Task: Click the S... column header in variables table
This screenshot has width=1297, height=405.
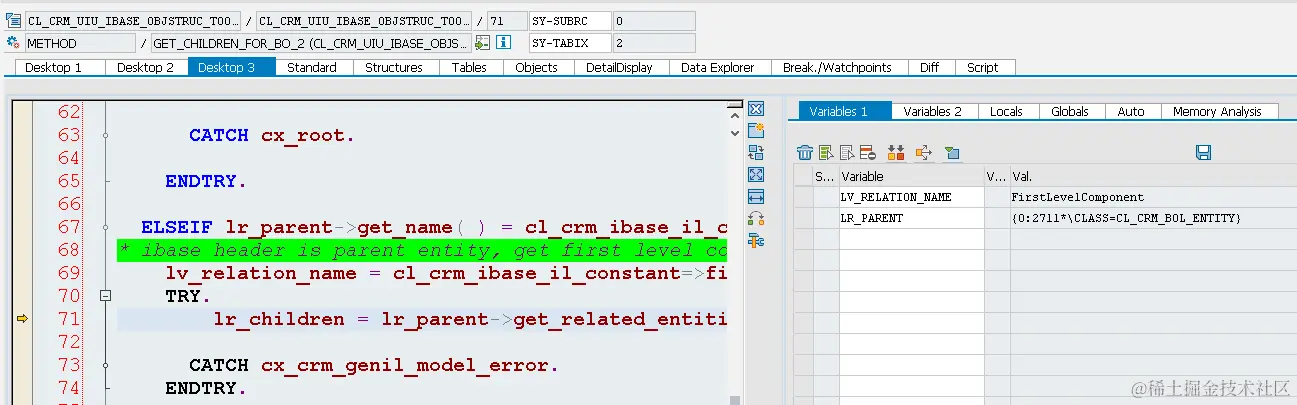Action: [x=825, y=176]
